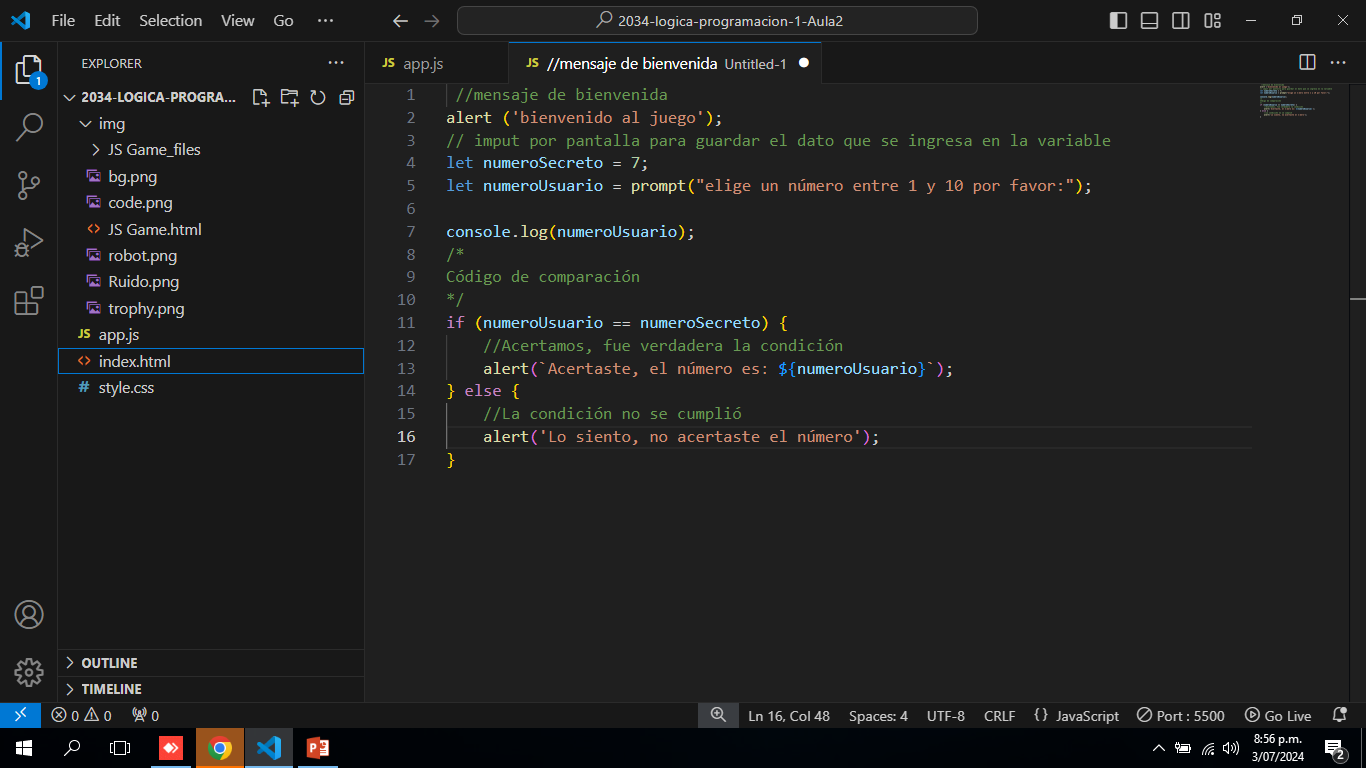Open errors and warnings problems indicator
The width and height of the screenshot is (1366, 768).
81,716
